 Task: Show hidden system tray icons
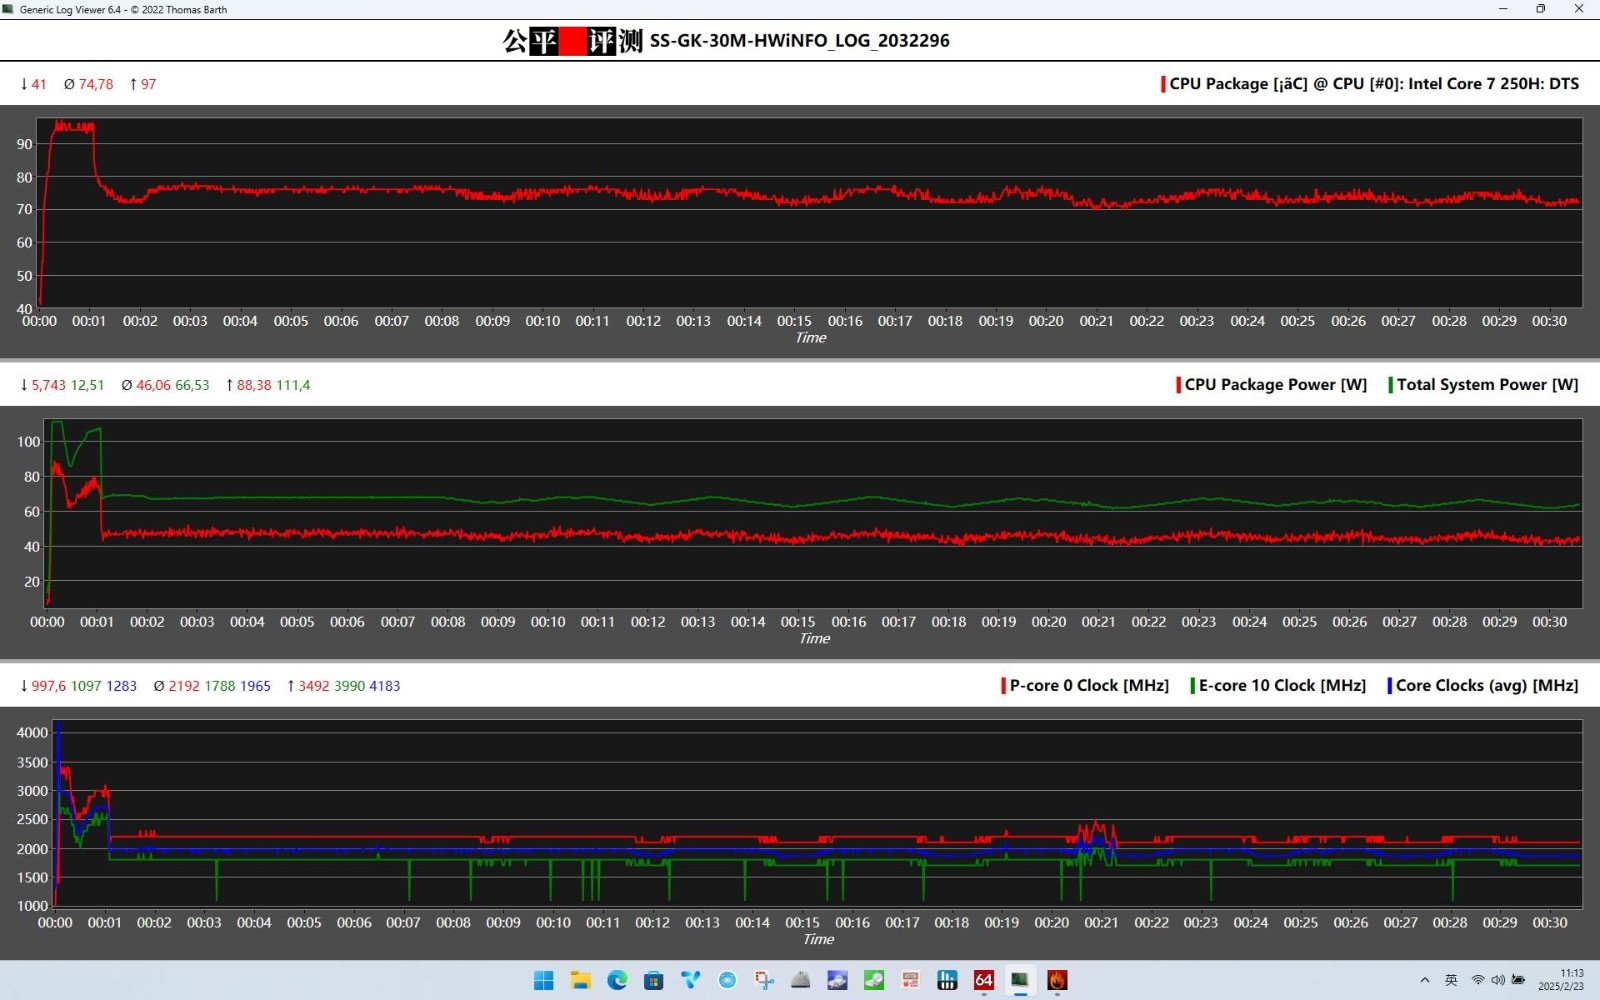click(1425, 980)
